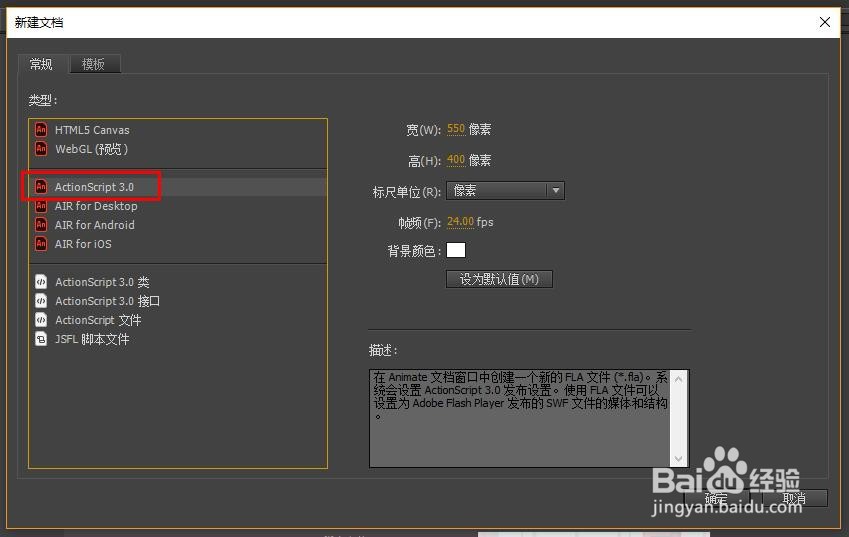This screenshot has height=537, width=849.
Task: Open the 标尺单位 dropdown showing 像素
Action: 505,191
